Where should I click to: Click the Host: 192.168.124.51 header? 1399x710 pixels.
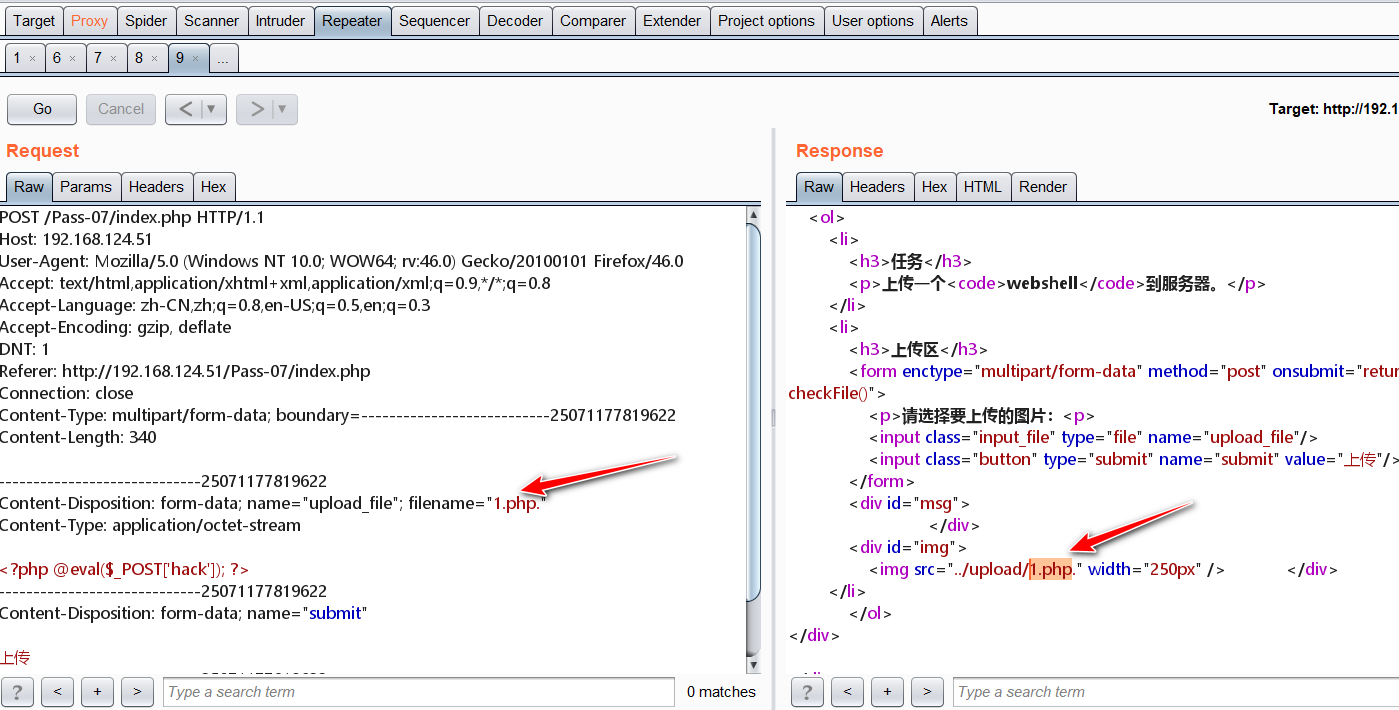coord(76,239)
